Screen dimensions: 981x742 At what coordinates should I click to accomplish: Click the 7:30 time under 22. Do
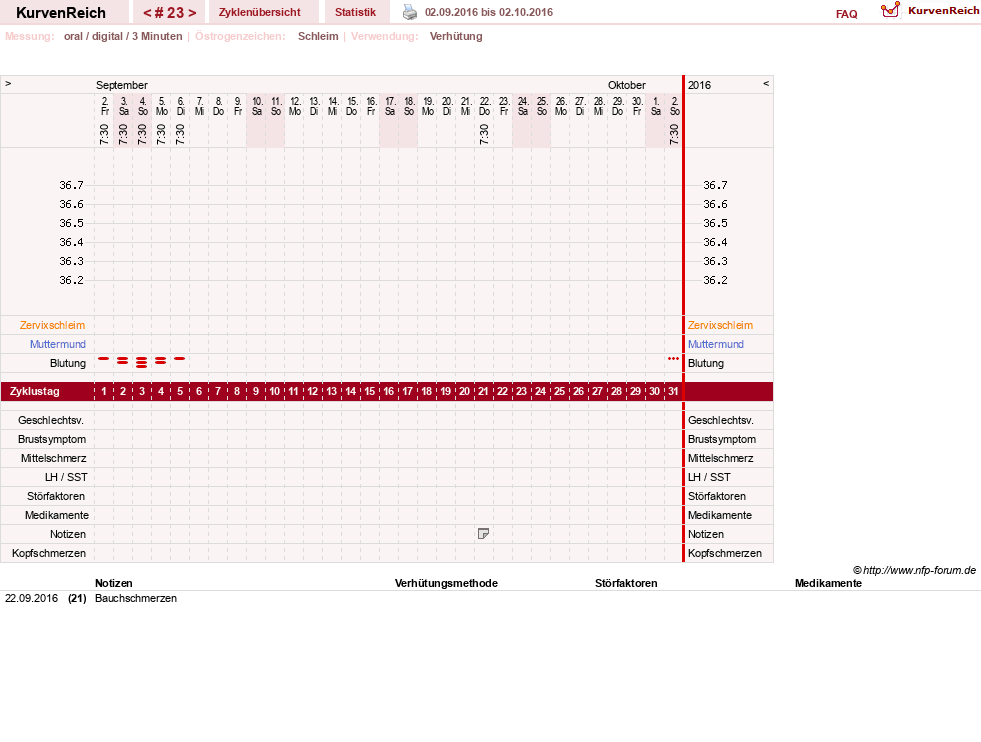coord(484,134)
